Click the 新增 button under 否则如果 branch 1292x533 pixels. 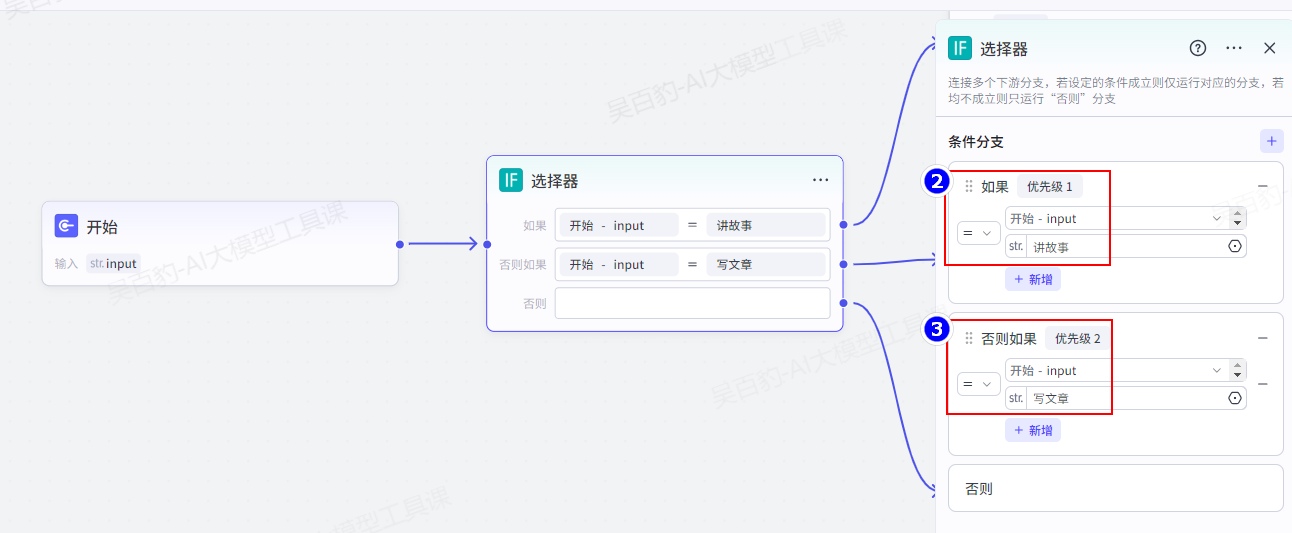pos(1033,431)
